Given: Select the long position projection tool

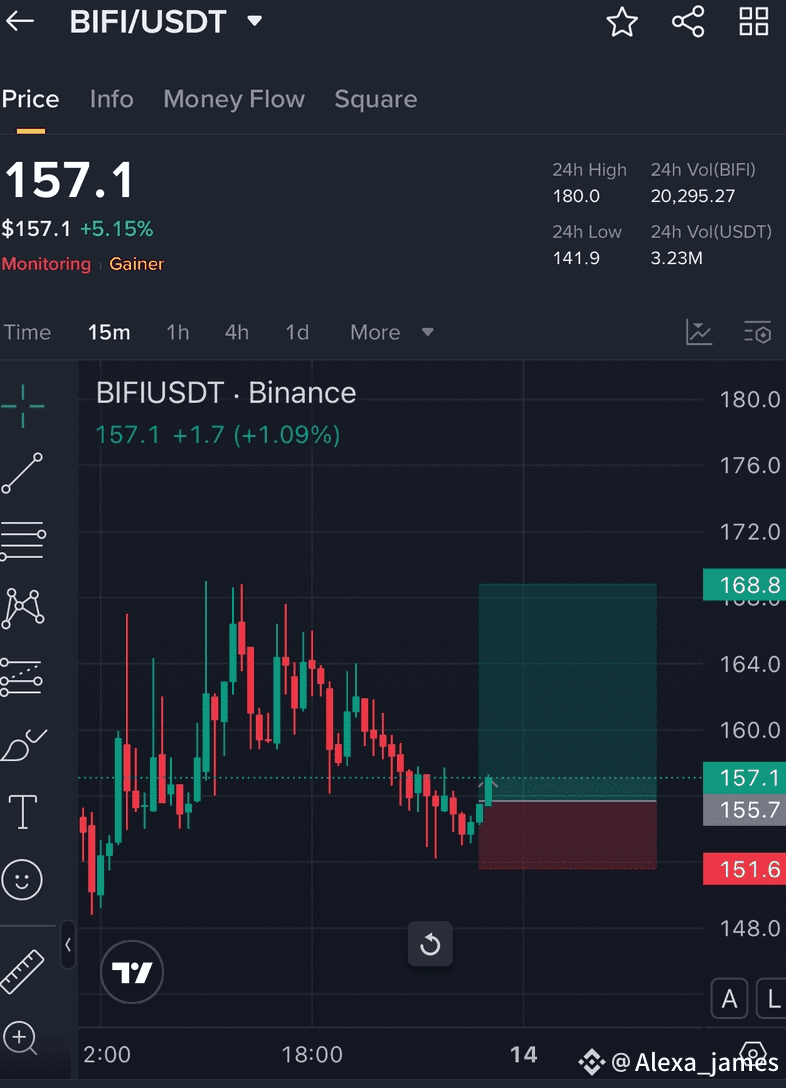Looking at the screenshot, I should pos(22,677).
